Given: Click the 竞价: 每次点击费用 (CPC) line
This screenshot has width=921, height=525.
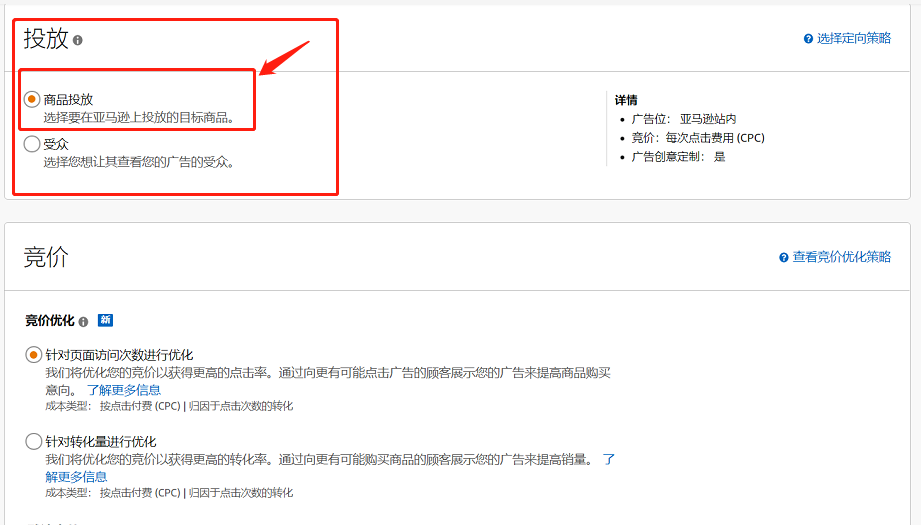Looking at the screenshot, I should point(698,138).
